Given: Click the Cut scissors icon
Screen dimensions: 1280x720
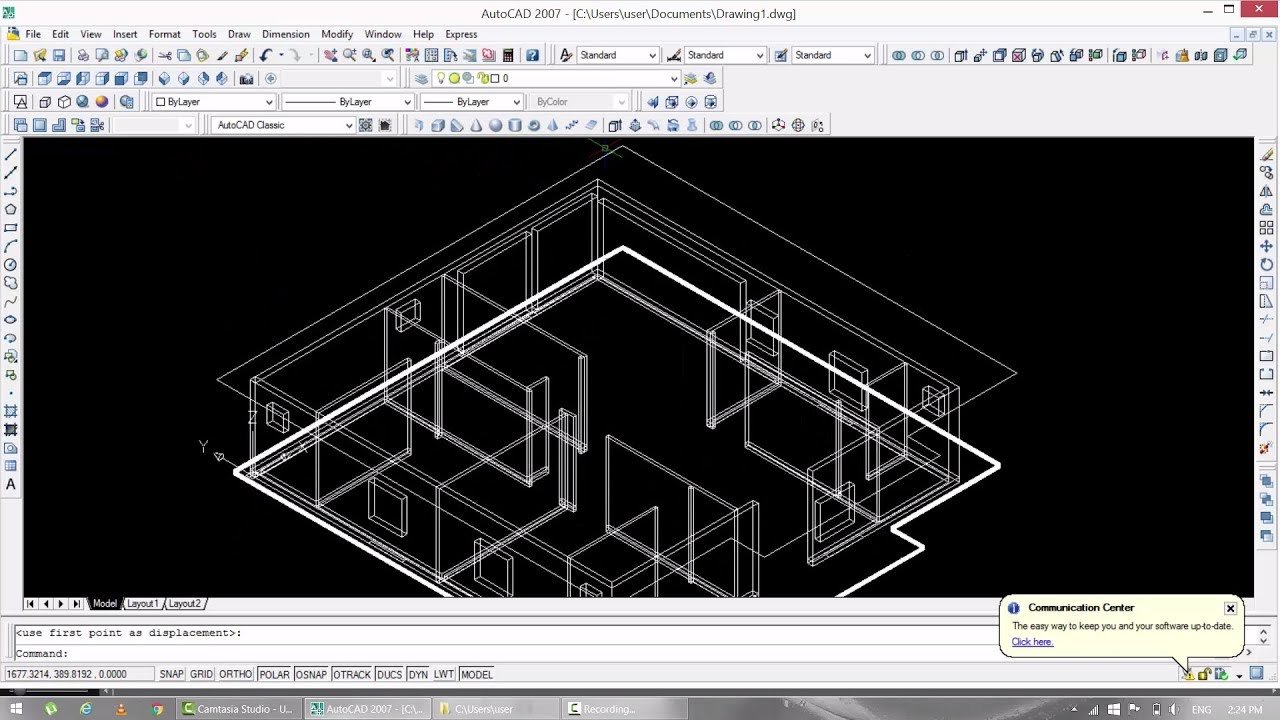Looking at the screenshot, I should click(x=165, y=55).
